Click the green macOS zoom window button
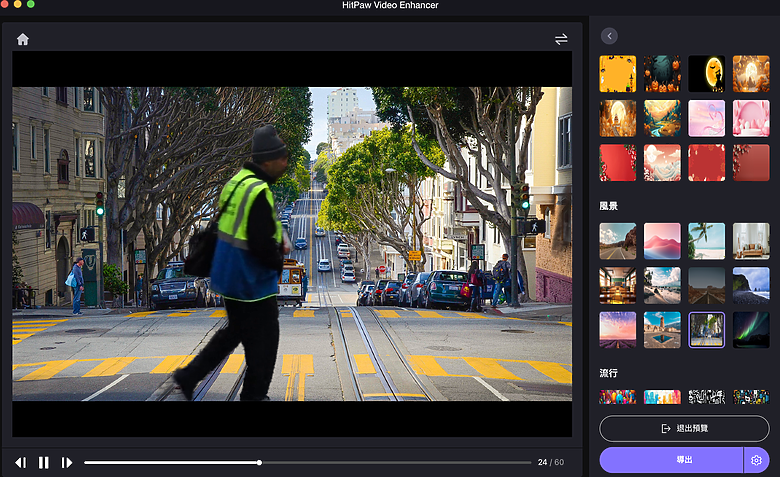 pyautogui.click(x=31, y=4)
